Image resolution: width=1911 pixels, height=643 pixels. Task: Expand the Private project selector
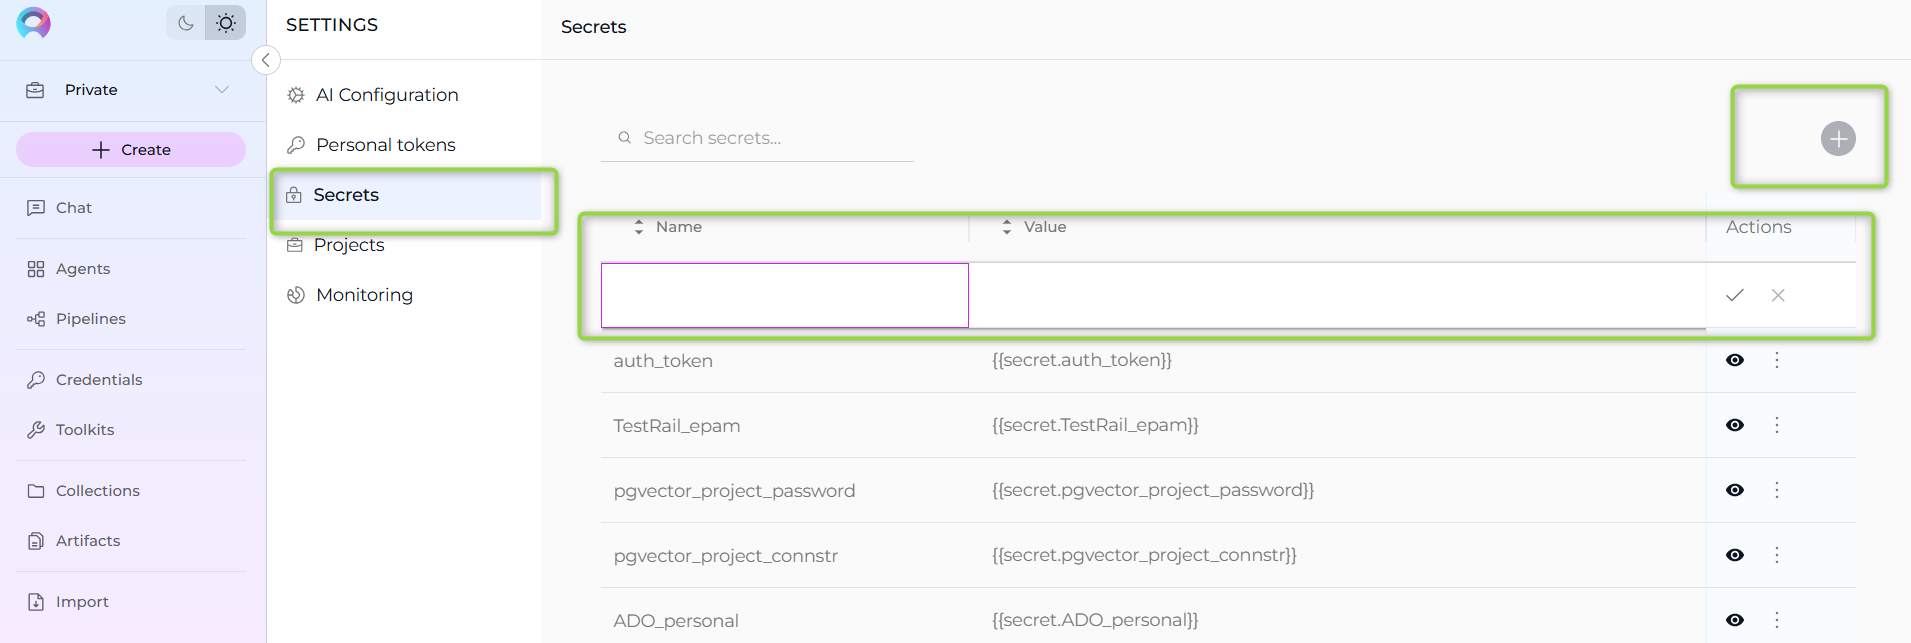point(132,90)
